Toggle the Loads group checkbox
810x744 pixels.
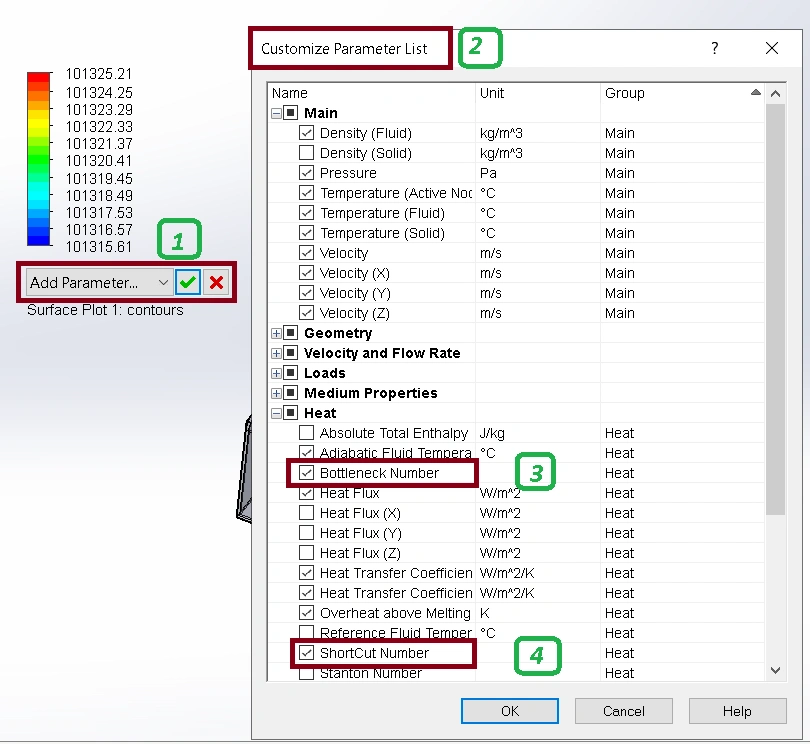[291, 373]
